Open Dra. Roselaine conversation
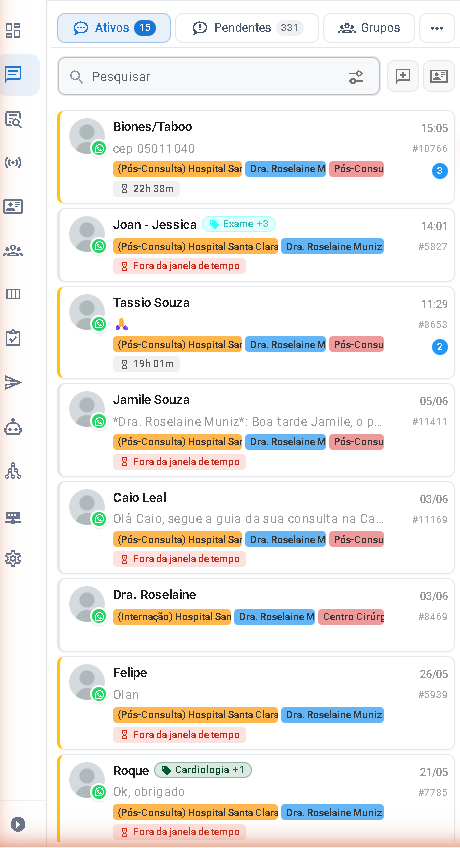460x848 pixels. tap(256, 615)
